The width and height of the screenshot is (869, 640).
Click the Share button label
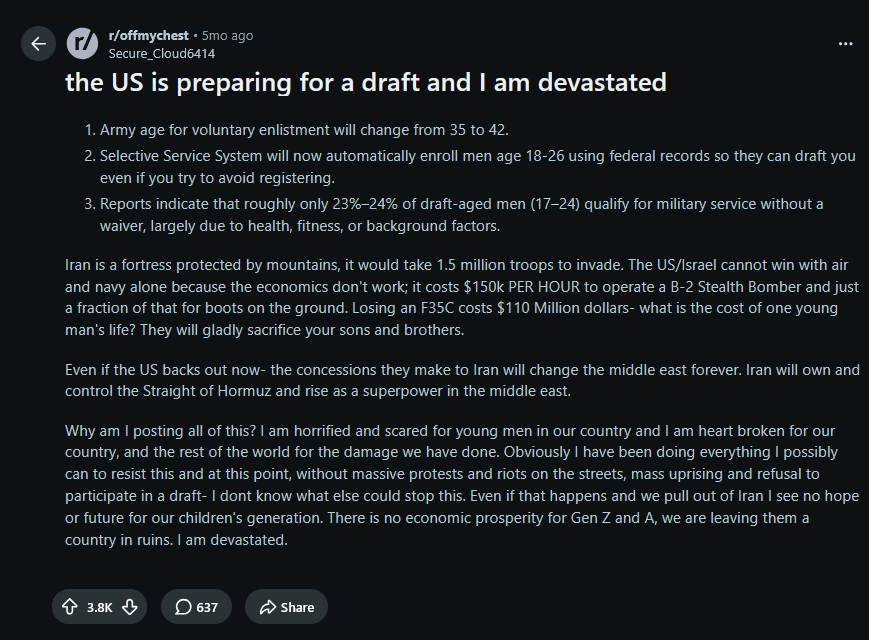[x=297, y=607]
